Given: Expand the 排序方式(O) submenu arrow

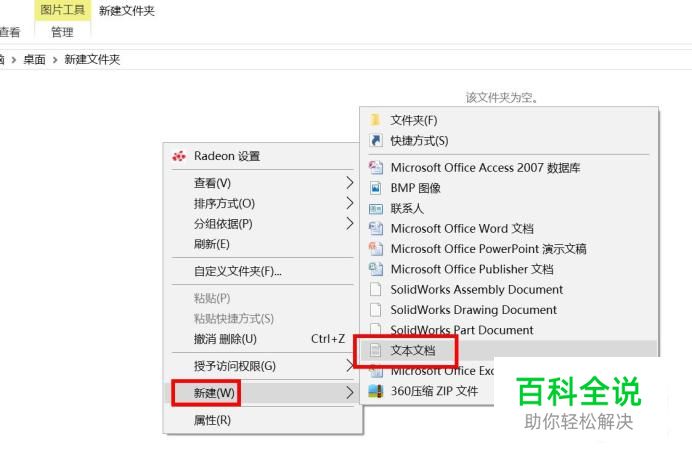Looking at the screenshot, I should click(350, 203).
